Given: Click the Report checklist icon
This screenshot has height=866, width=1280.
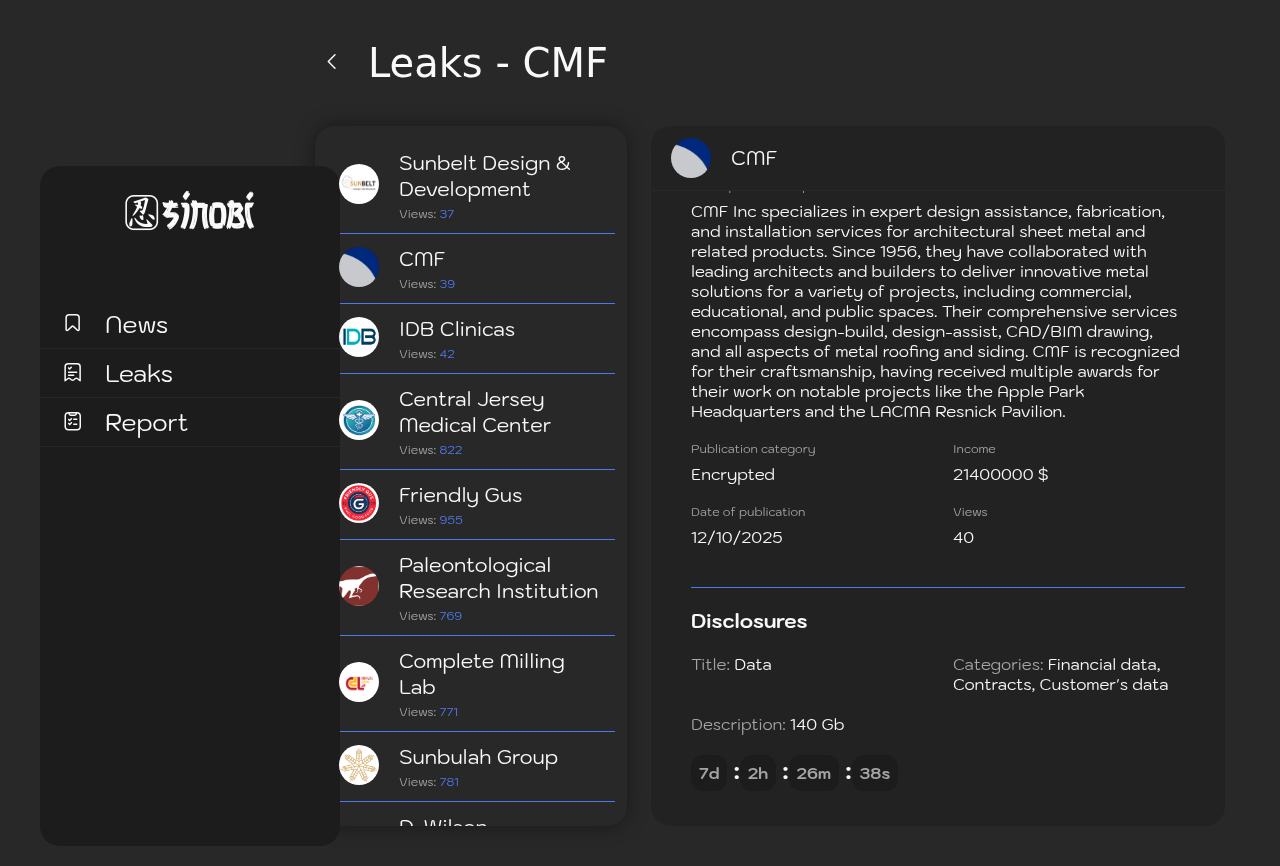Looking at the screenshot, I should (x=73, y=422).
